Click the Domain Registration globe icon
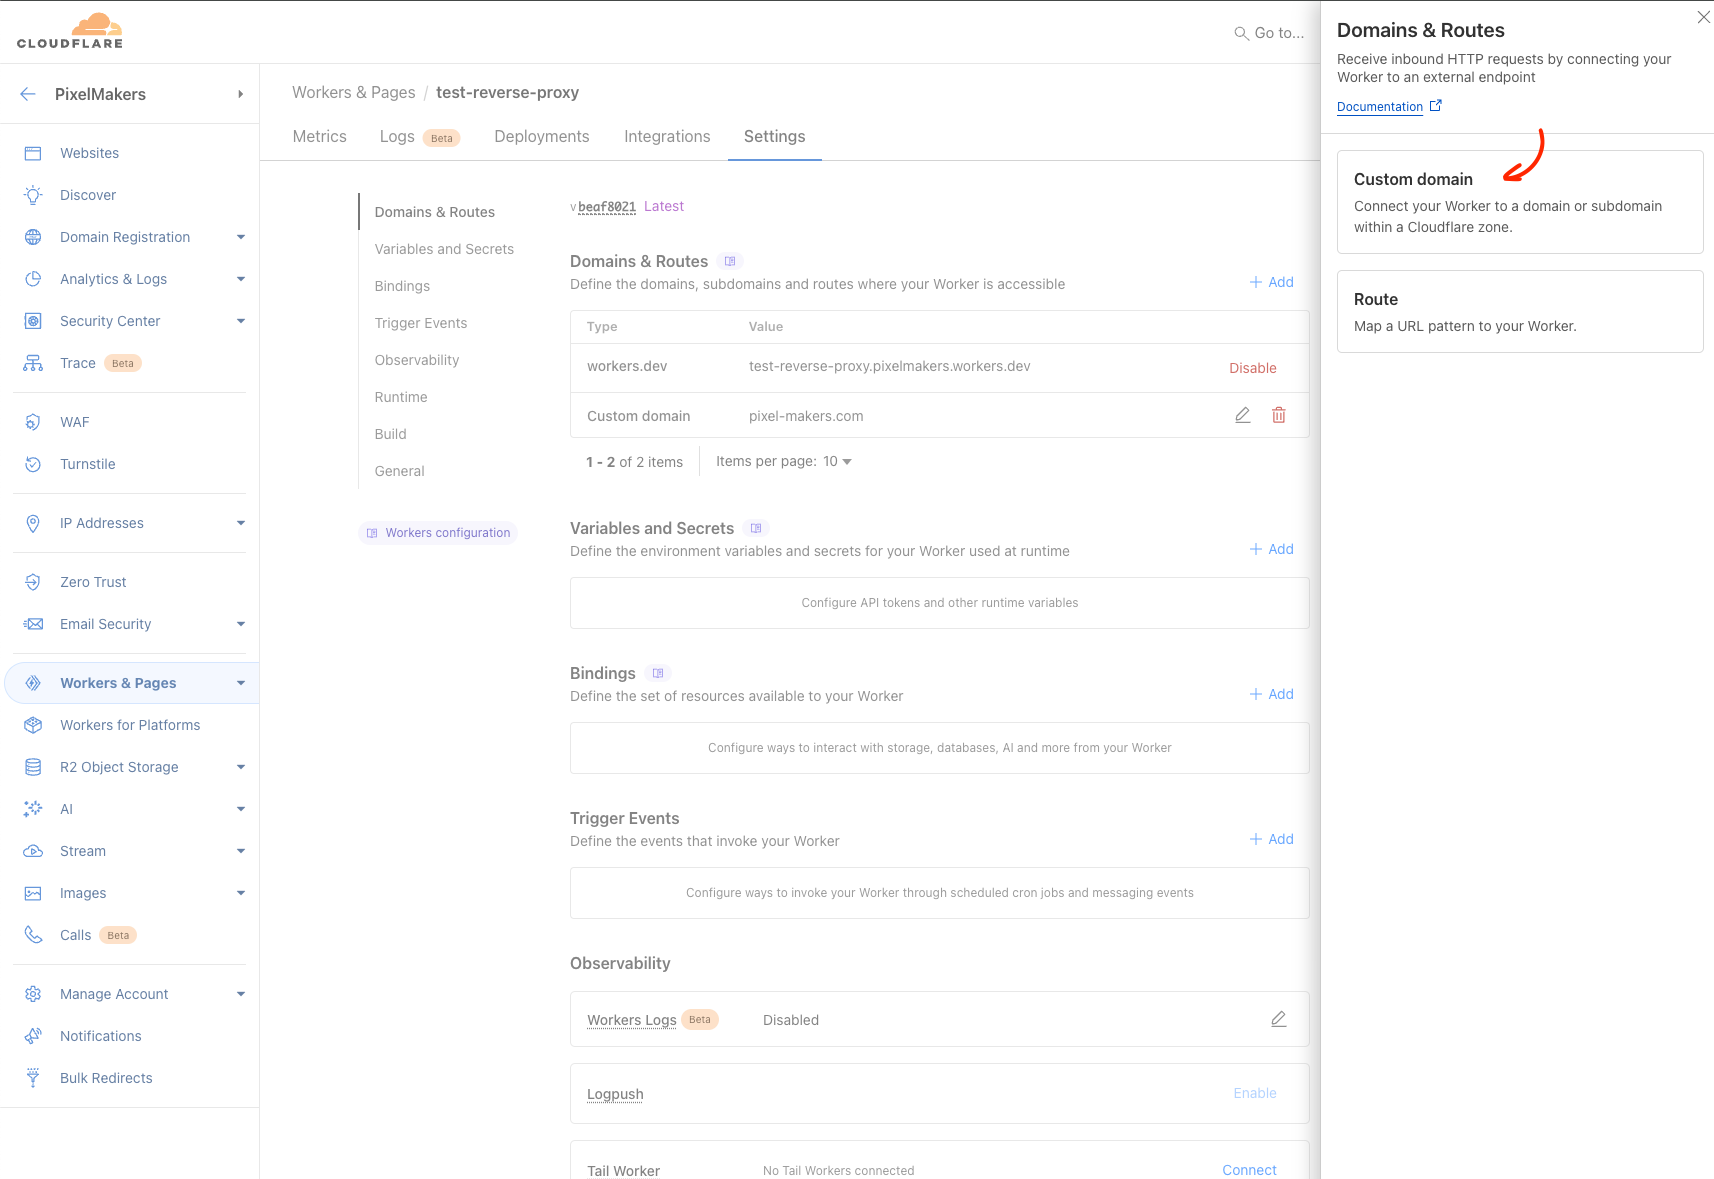Viewport: 1714px width, 1179px height. coord(33,237)
